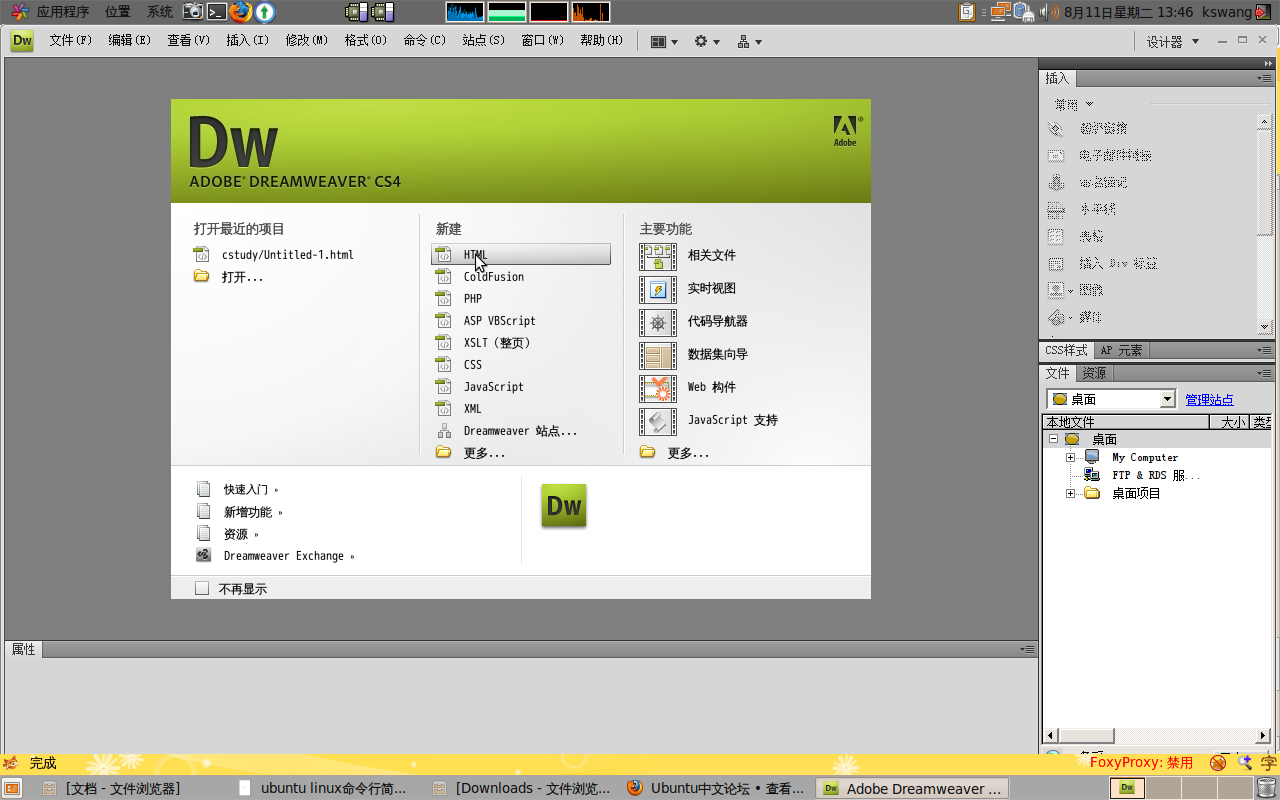Open the 属性 panel options menu
1280x800 pixels.
coord(1027,649)
